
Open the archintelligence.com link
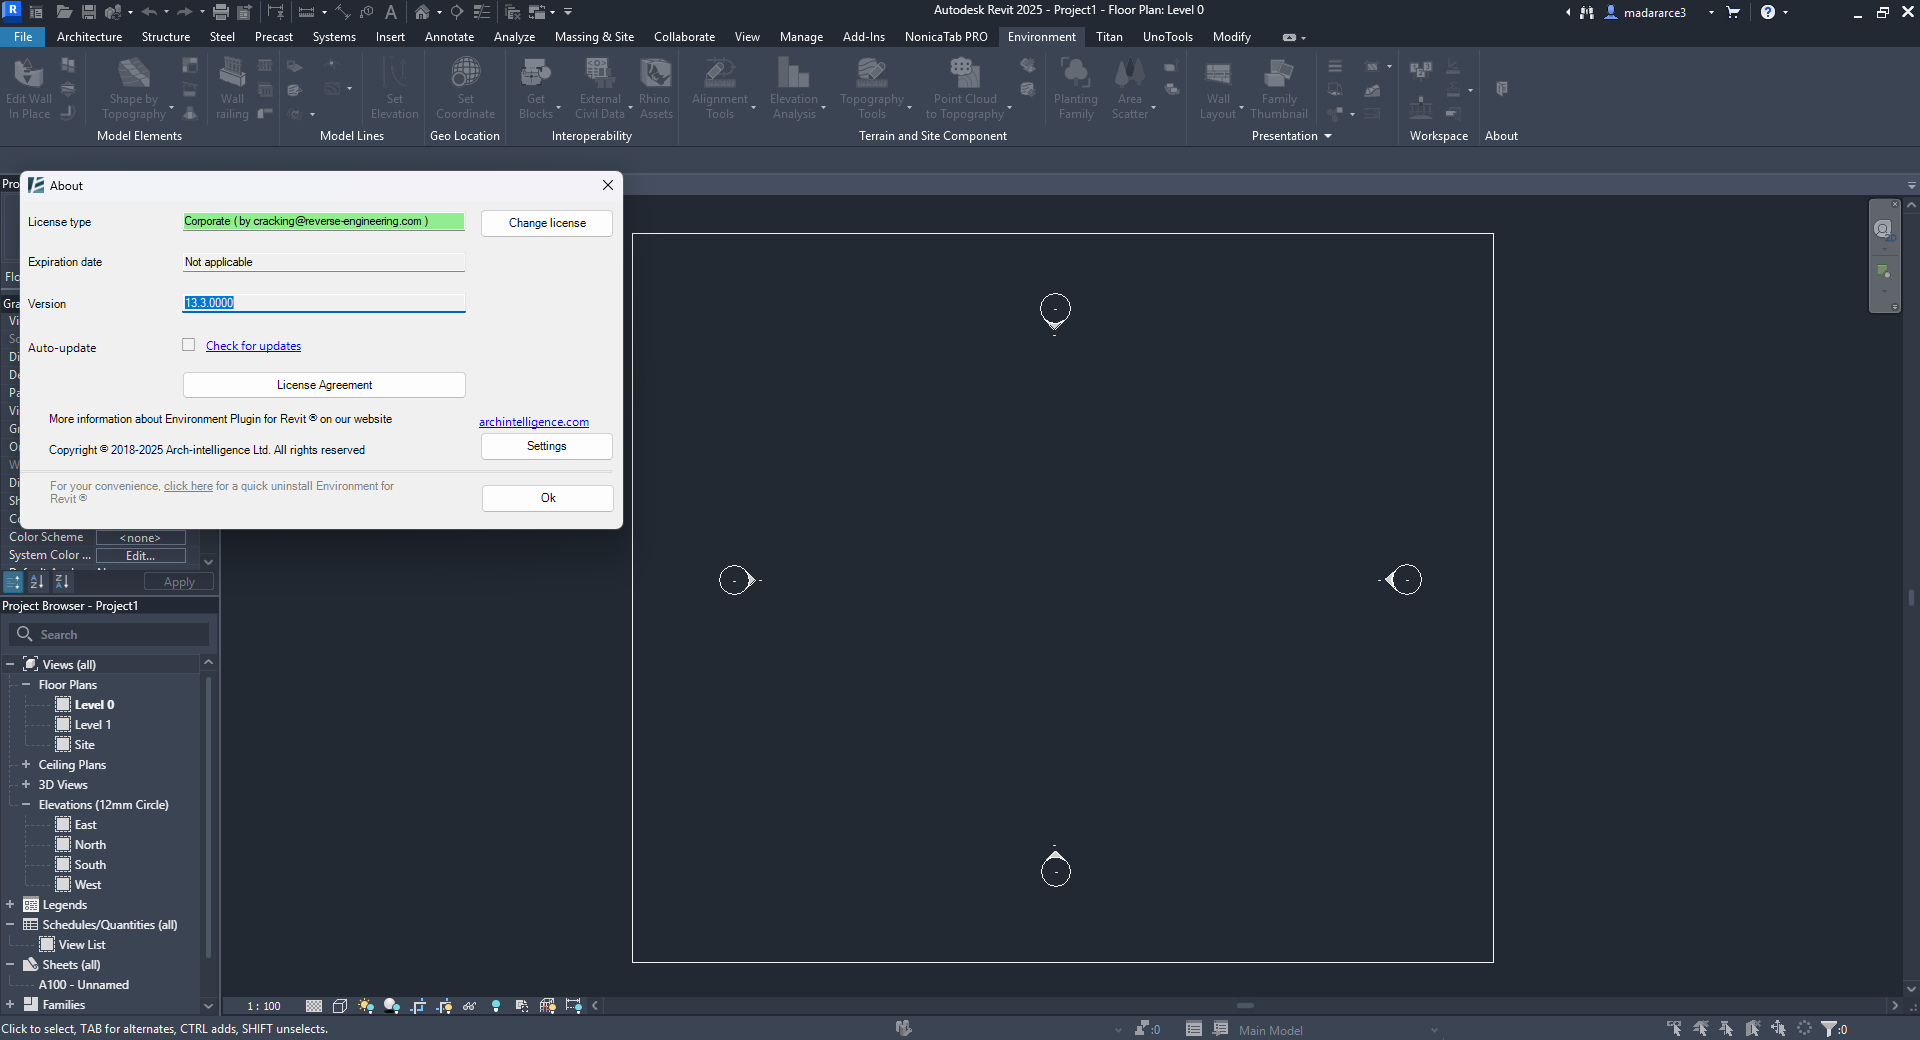click(534, 422)
